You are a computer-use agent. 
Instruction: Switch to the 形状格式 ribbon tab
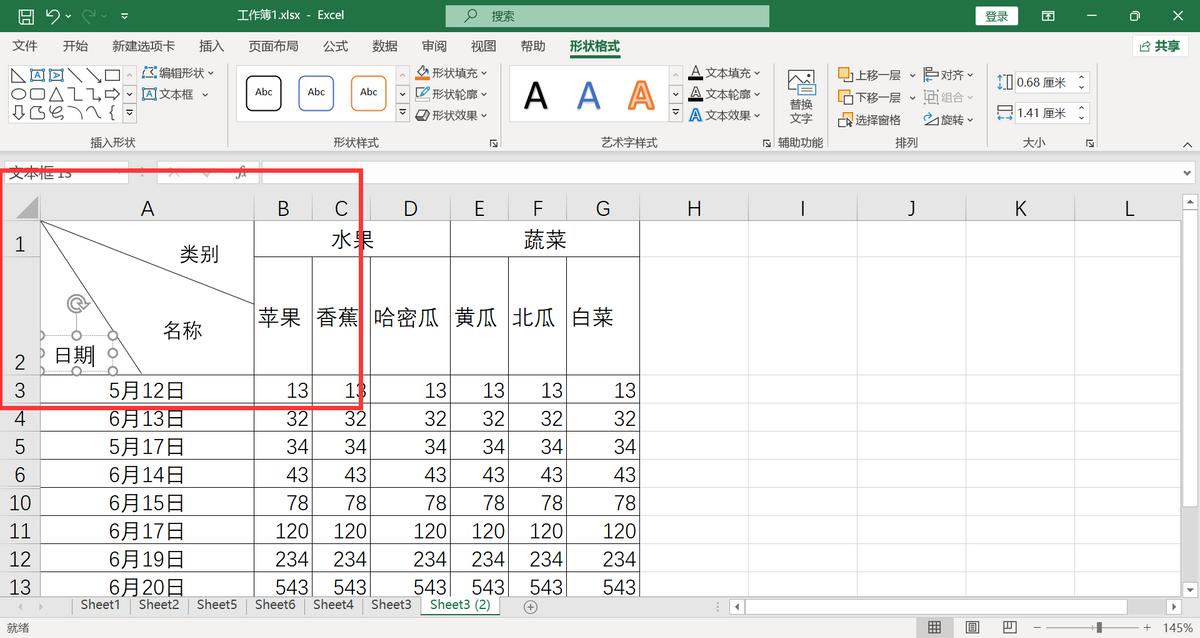coord(594,45)
